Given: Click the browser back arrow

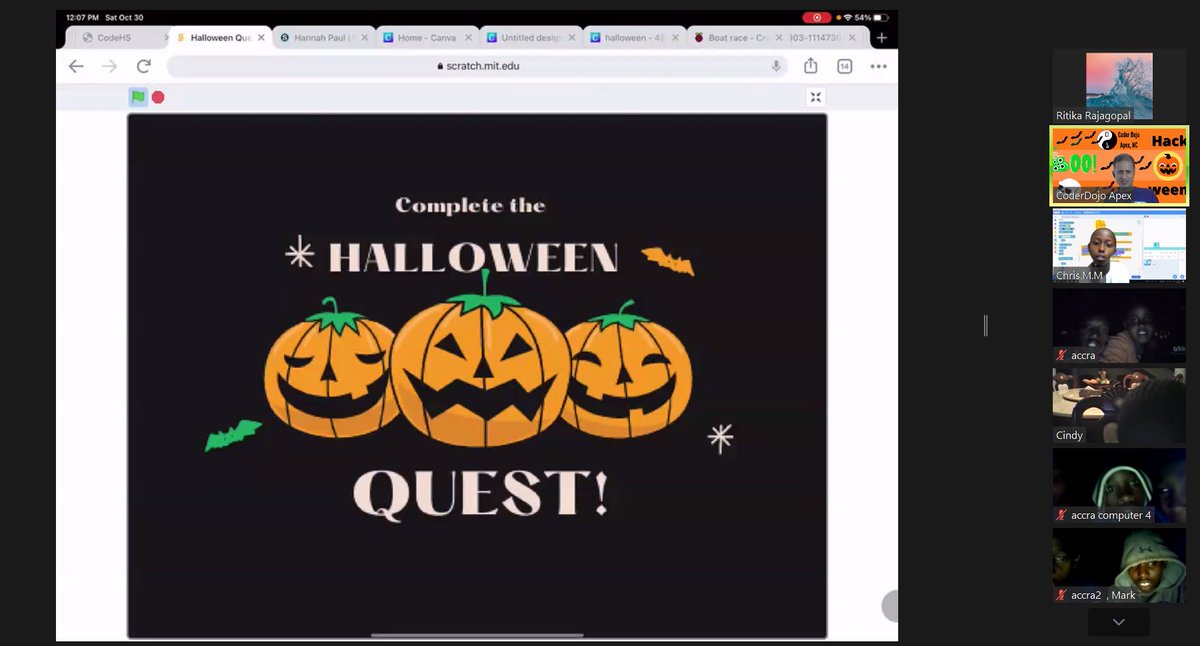Looking at the screenshot, I should point(76,66).
